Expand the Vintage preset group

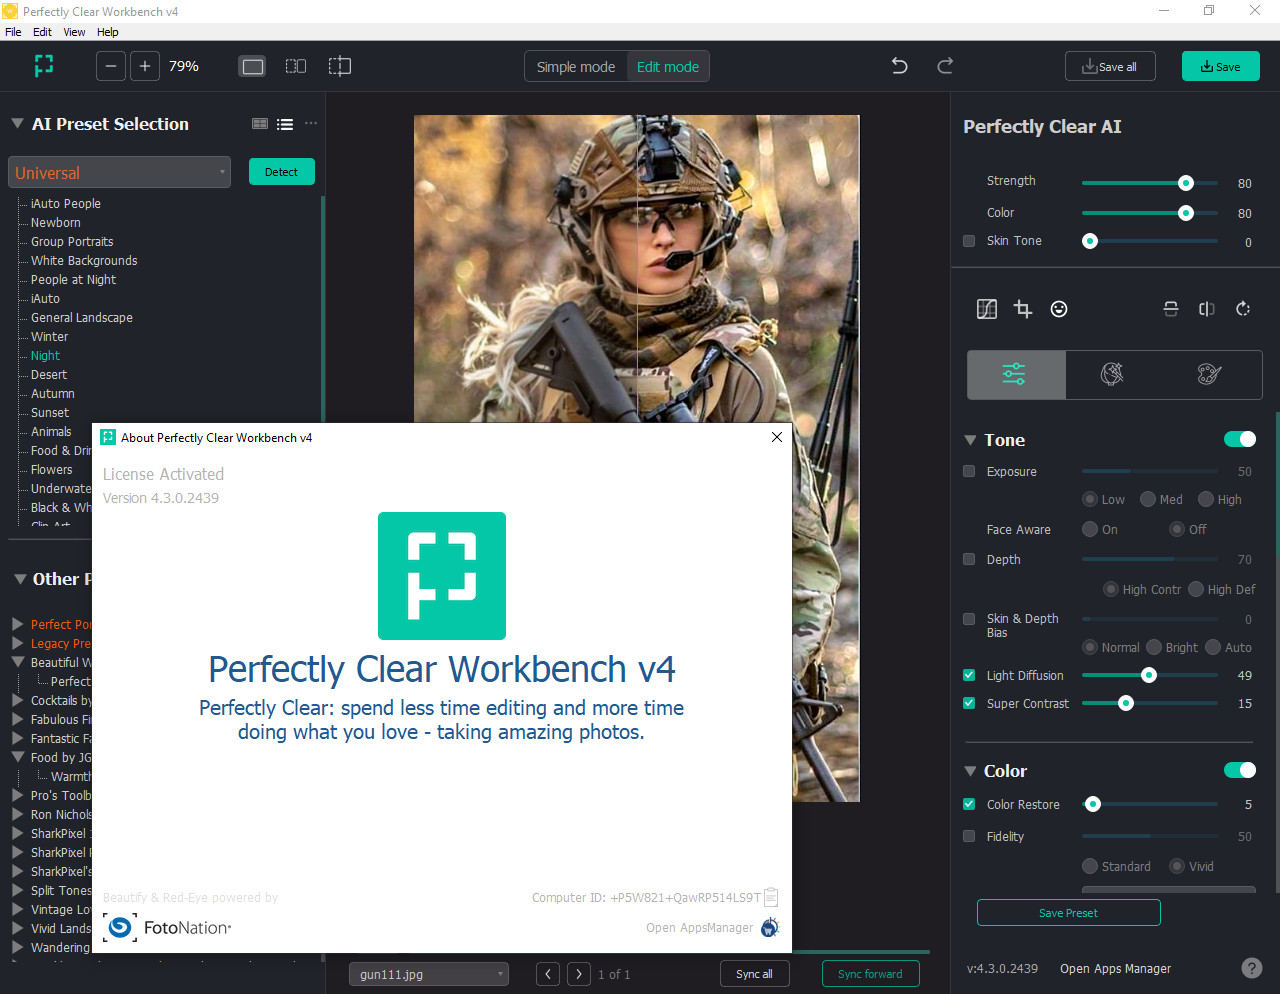click(x=18, y=909)
